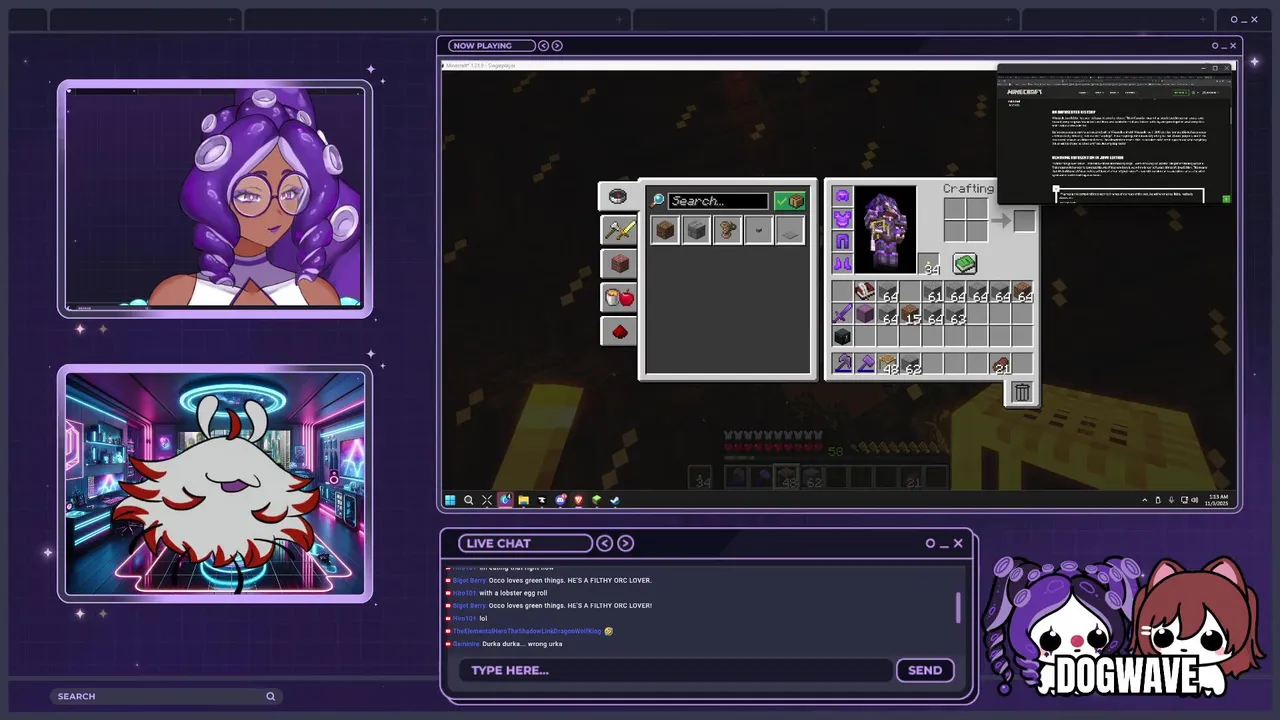The width and height of the screenshot is (1280, 720).
Task: Select the flat pressure plate recipe
Action: pos(789,231)
